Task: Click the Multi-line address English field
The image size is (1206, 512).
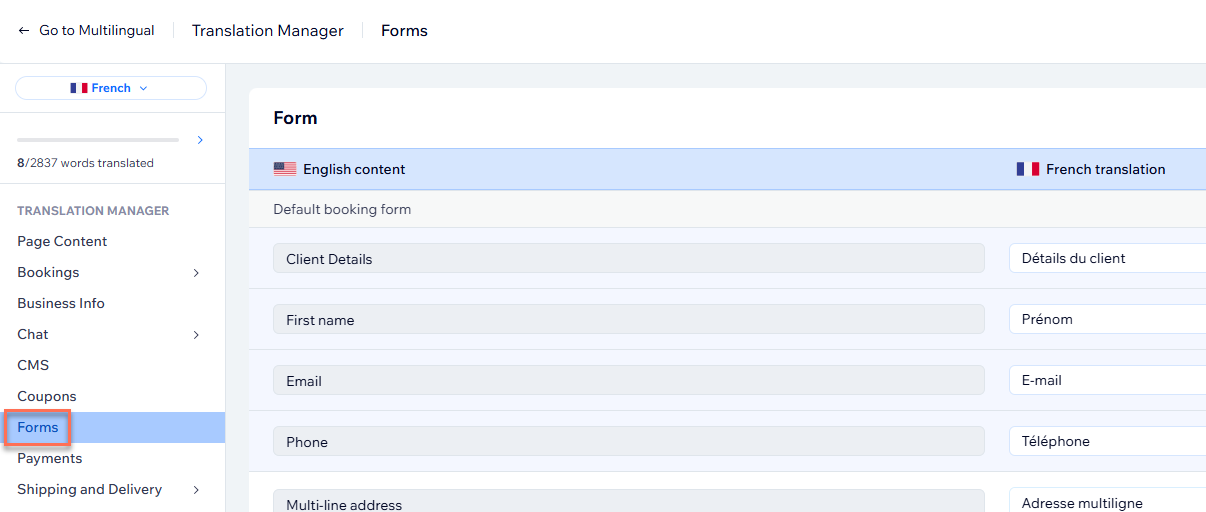Action: tap(629, 501)
